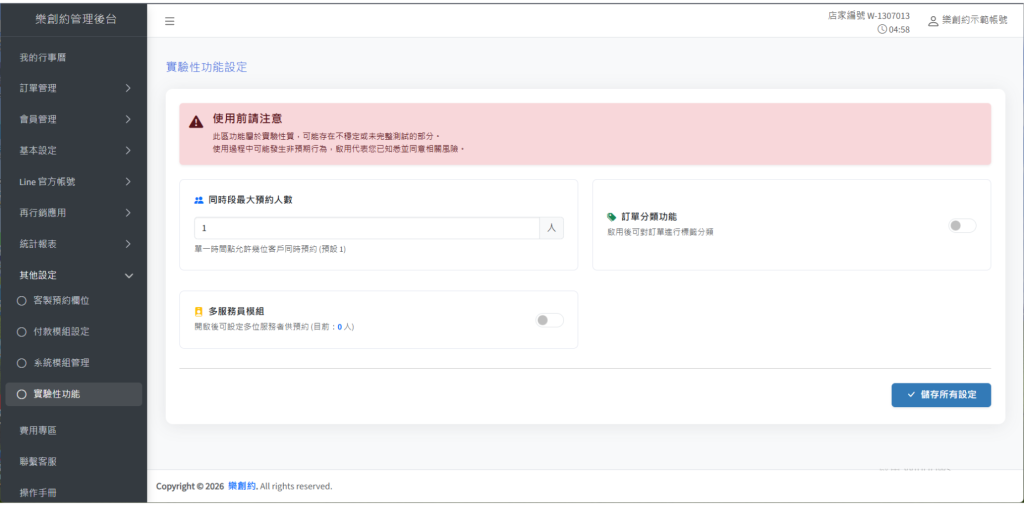This screenshot has width=1024, height=506.
Task: Click the red warning triangle icon
Action: tap(196, 121)
